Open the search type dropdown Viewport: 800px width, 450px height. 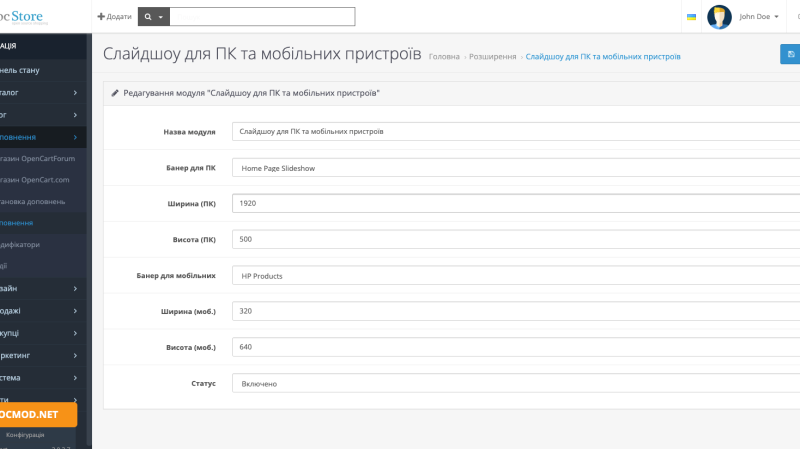(154, 17)
